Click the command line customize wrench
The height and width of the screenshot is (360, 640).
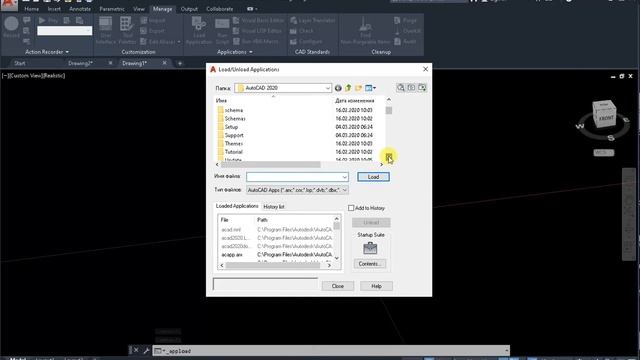(146, 351)
